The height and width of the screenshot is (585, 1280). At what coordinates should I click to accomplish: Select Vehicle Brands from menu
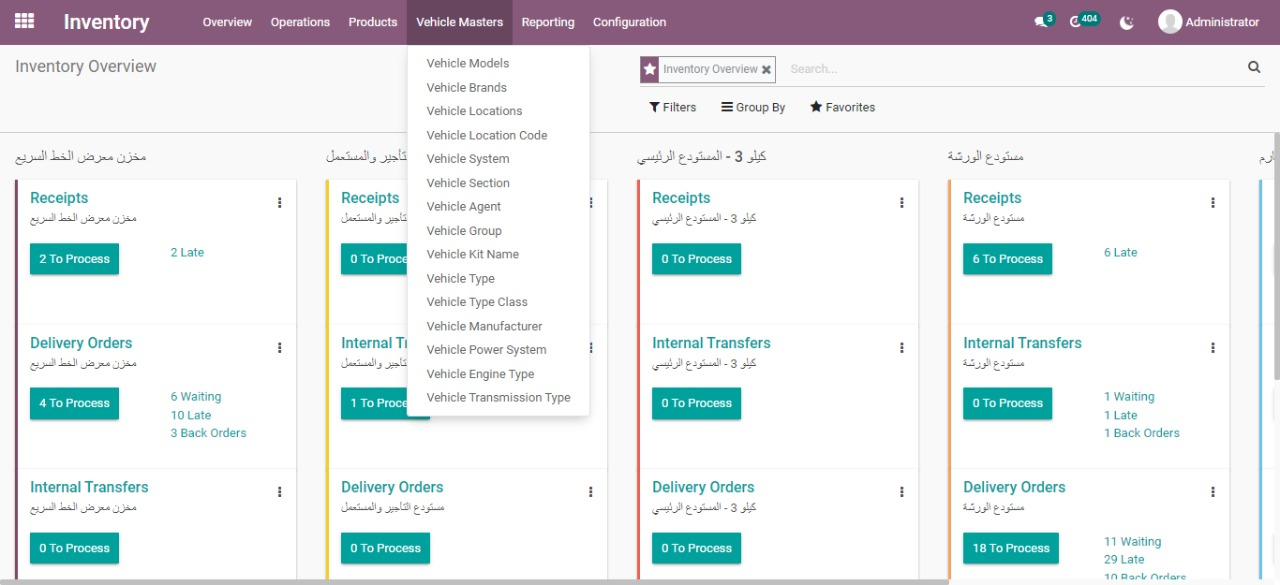[x=466, y=87]
